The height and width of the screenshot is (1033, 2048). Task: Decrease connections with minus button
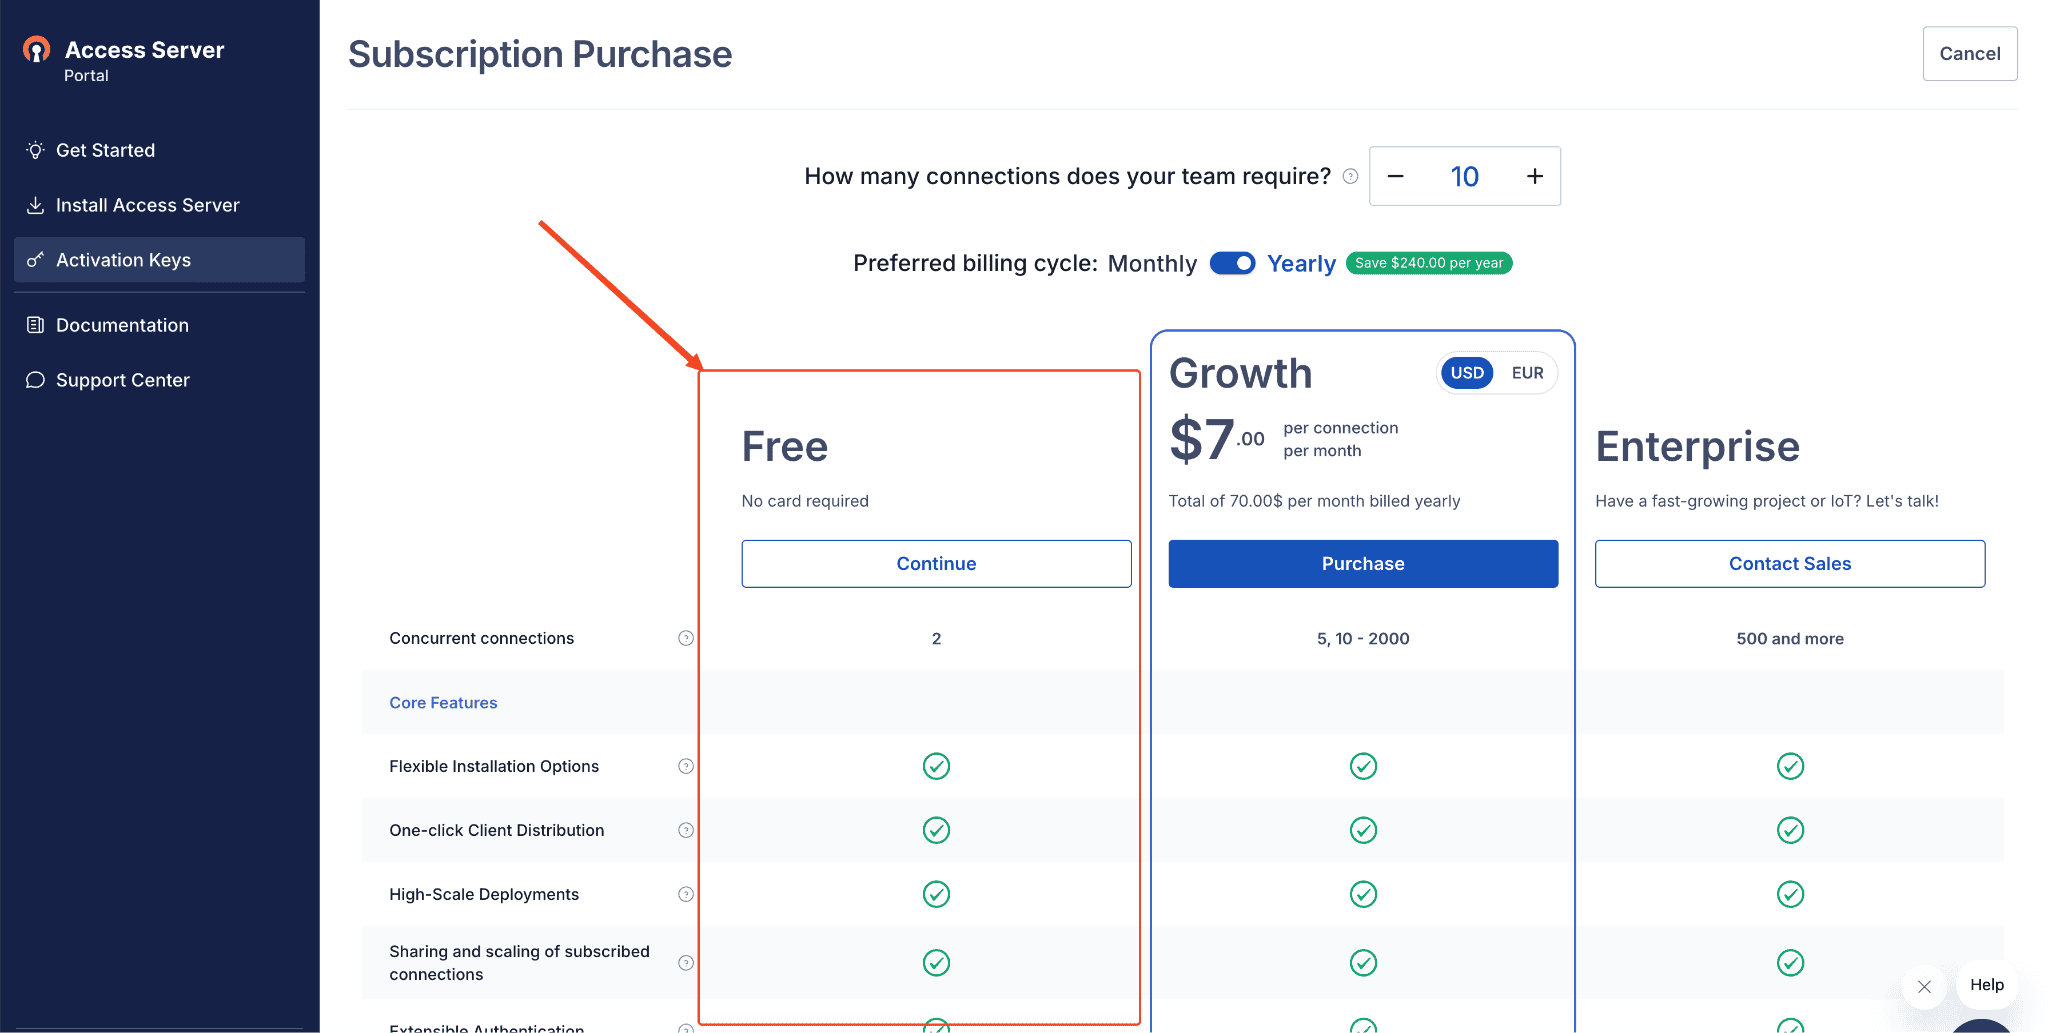click(x=1396, y=177)
